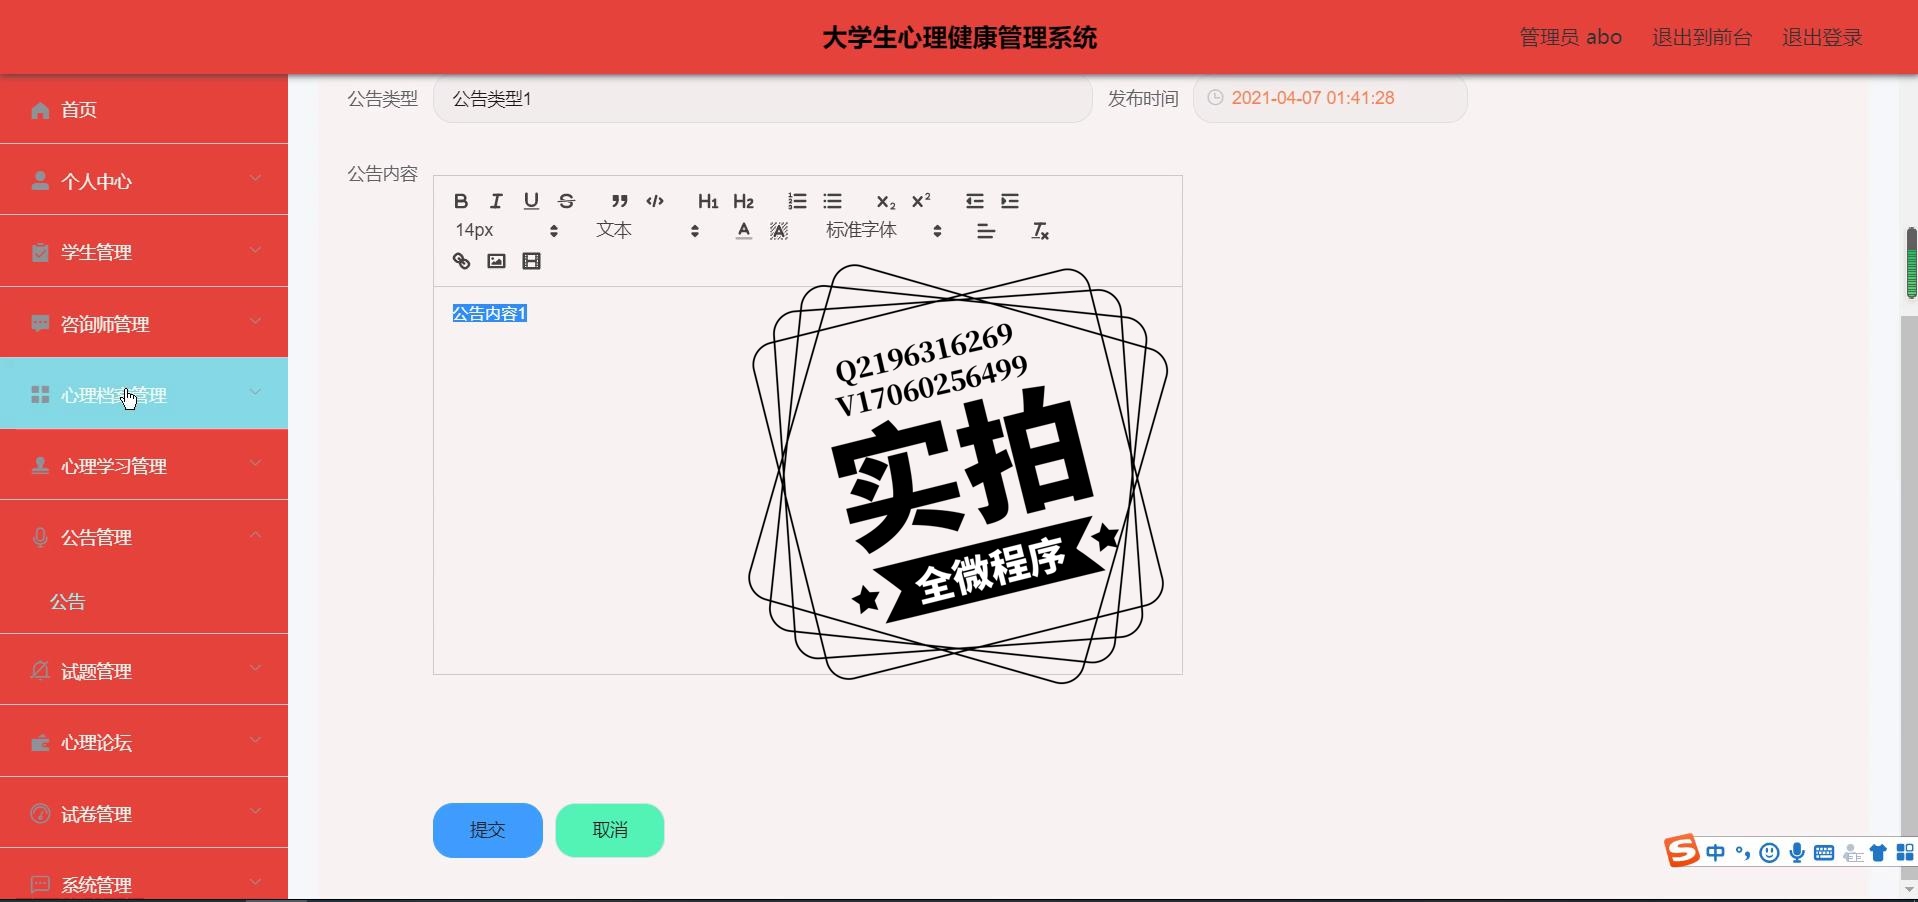
Task: Insert a hyperlink in the editor
Action: point(461,261)
